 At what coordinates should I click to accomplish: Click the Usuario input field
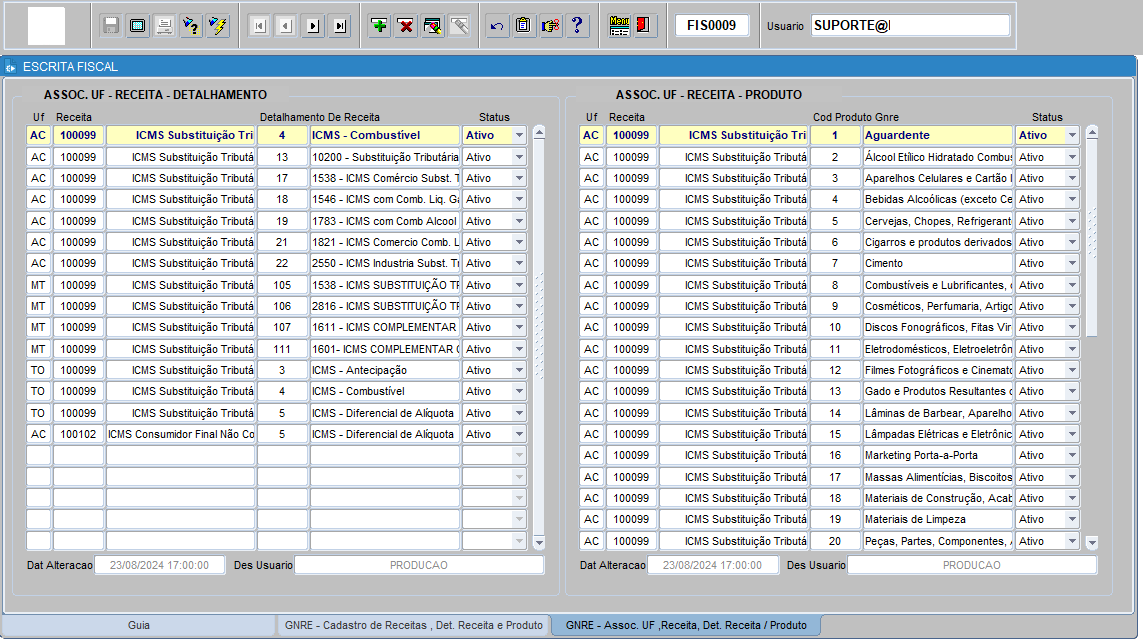point(910,26)
